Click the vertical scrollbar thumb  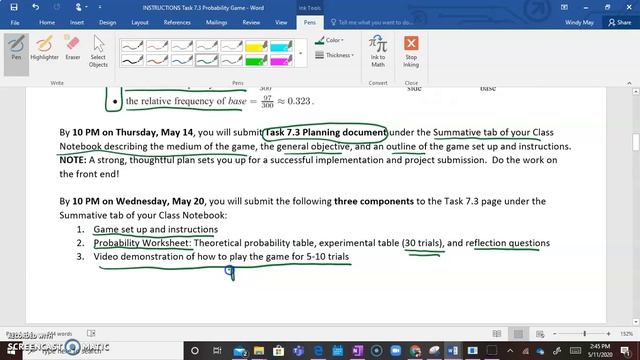click(x=636, y=142)
